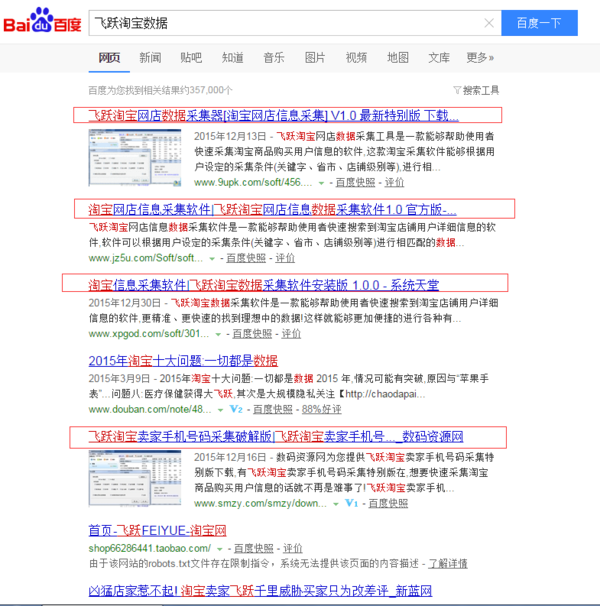This screenshot has width=600, height=606.
Task: Expand the dropdown arrow beside taobao.com URL
Action: (220, 549)
